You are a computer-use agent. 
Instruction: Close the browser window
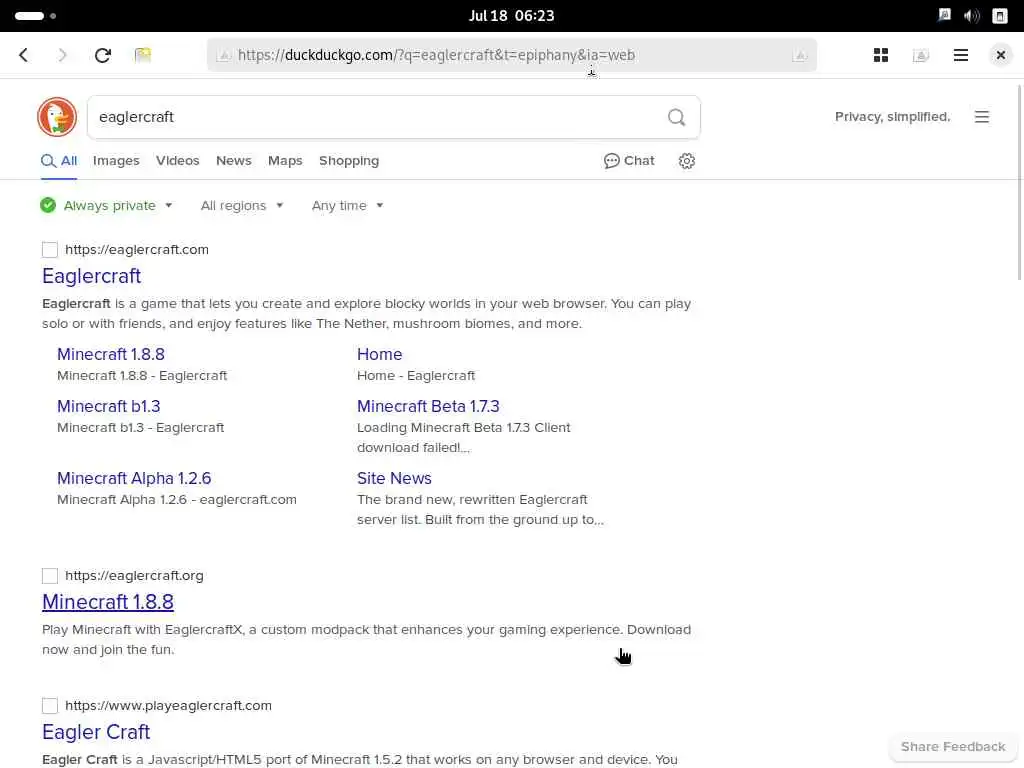coord(1000,56)
